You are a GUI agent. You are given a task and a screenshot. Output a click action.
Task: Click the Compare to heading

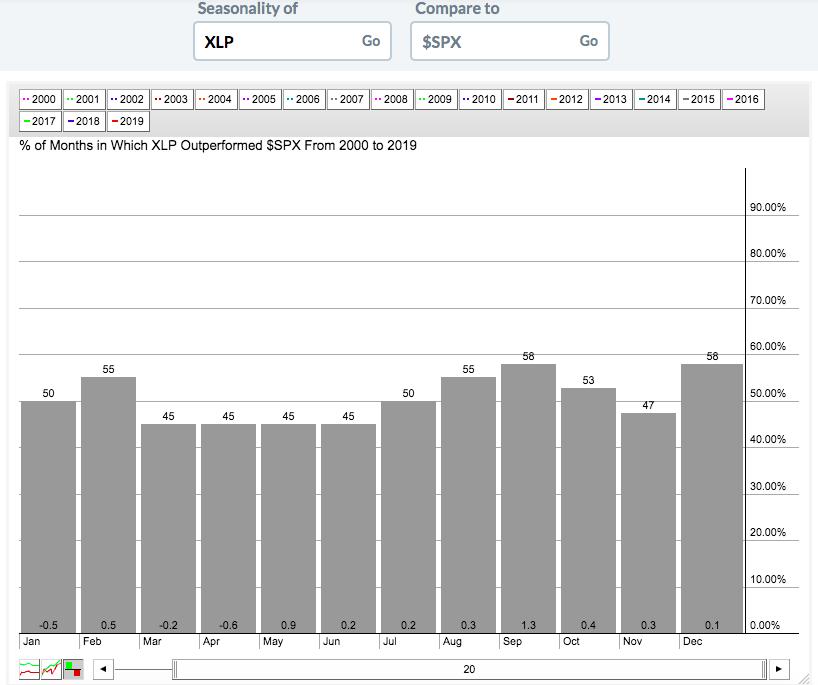click(x=458, y=8)
